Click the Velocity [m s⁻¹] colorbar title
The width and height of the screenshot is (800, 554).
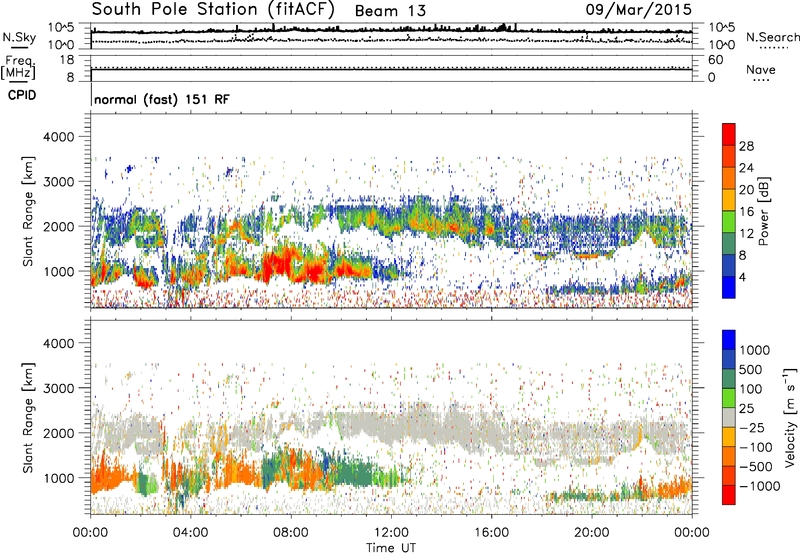tap(790, 417)
